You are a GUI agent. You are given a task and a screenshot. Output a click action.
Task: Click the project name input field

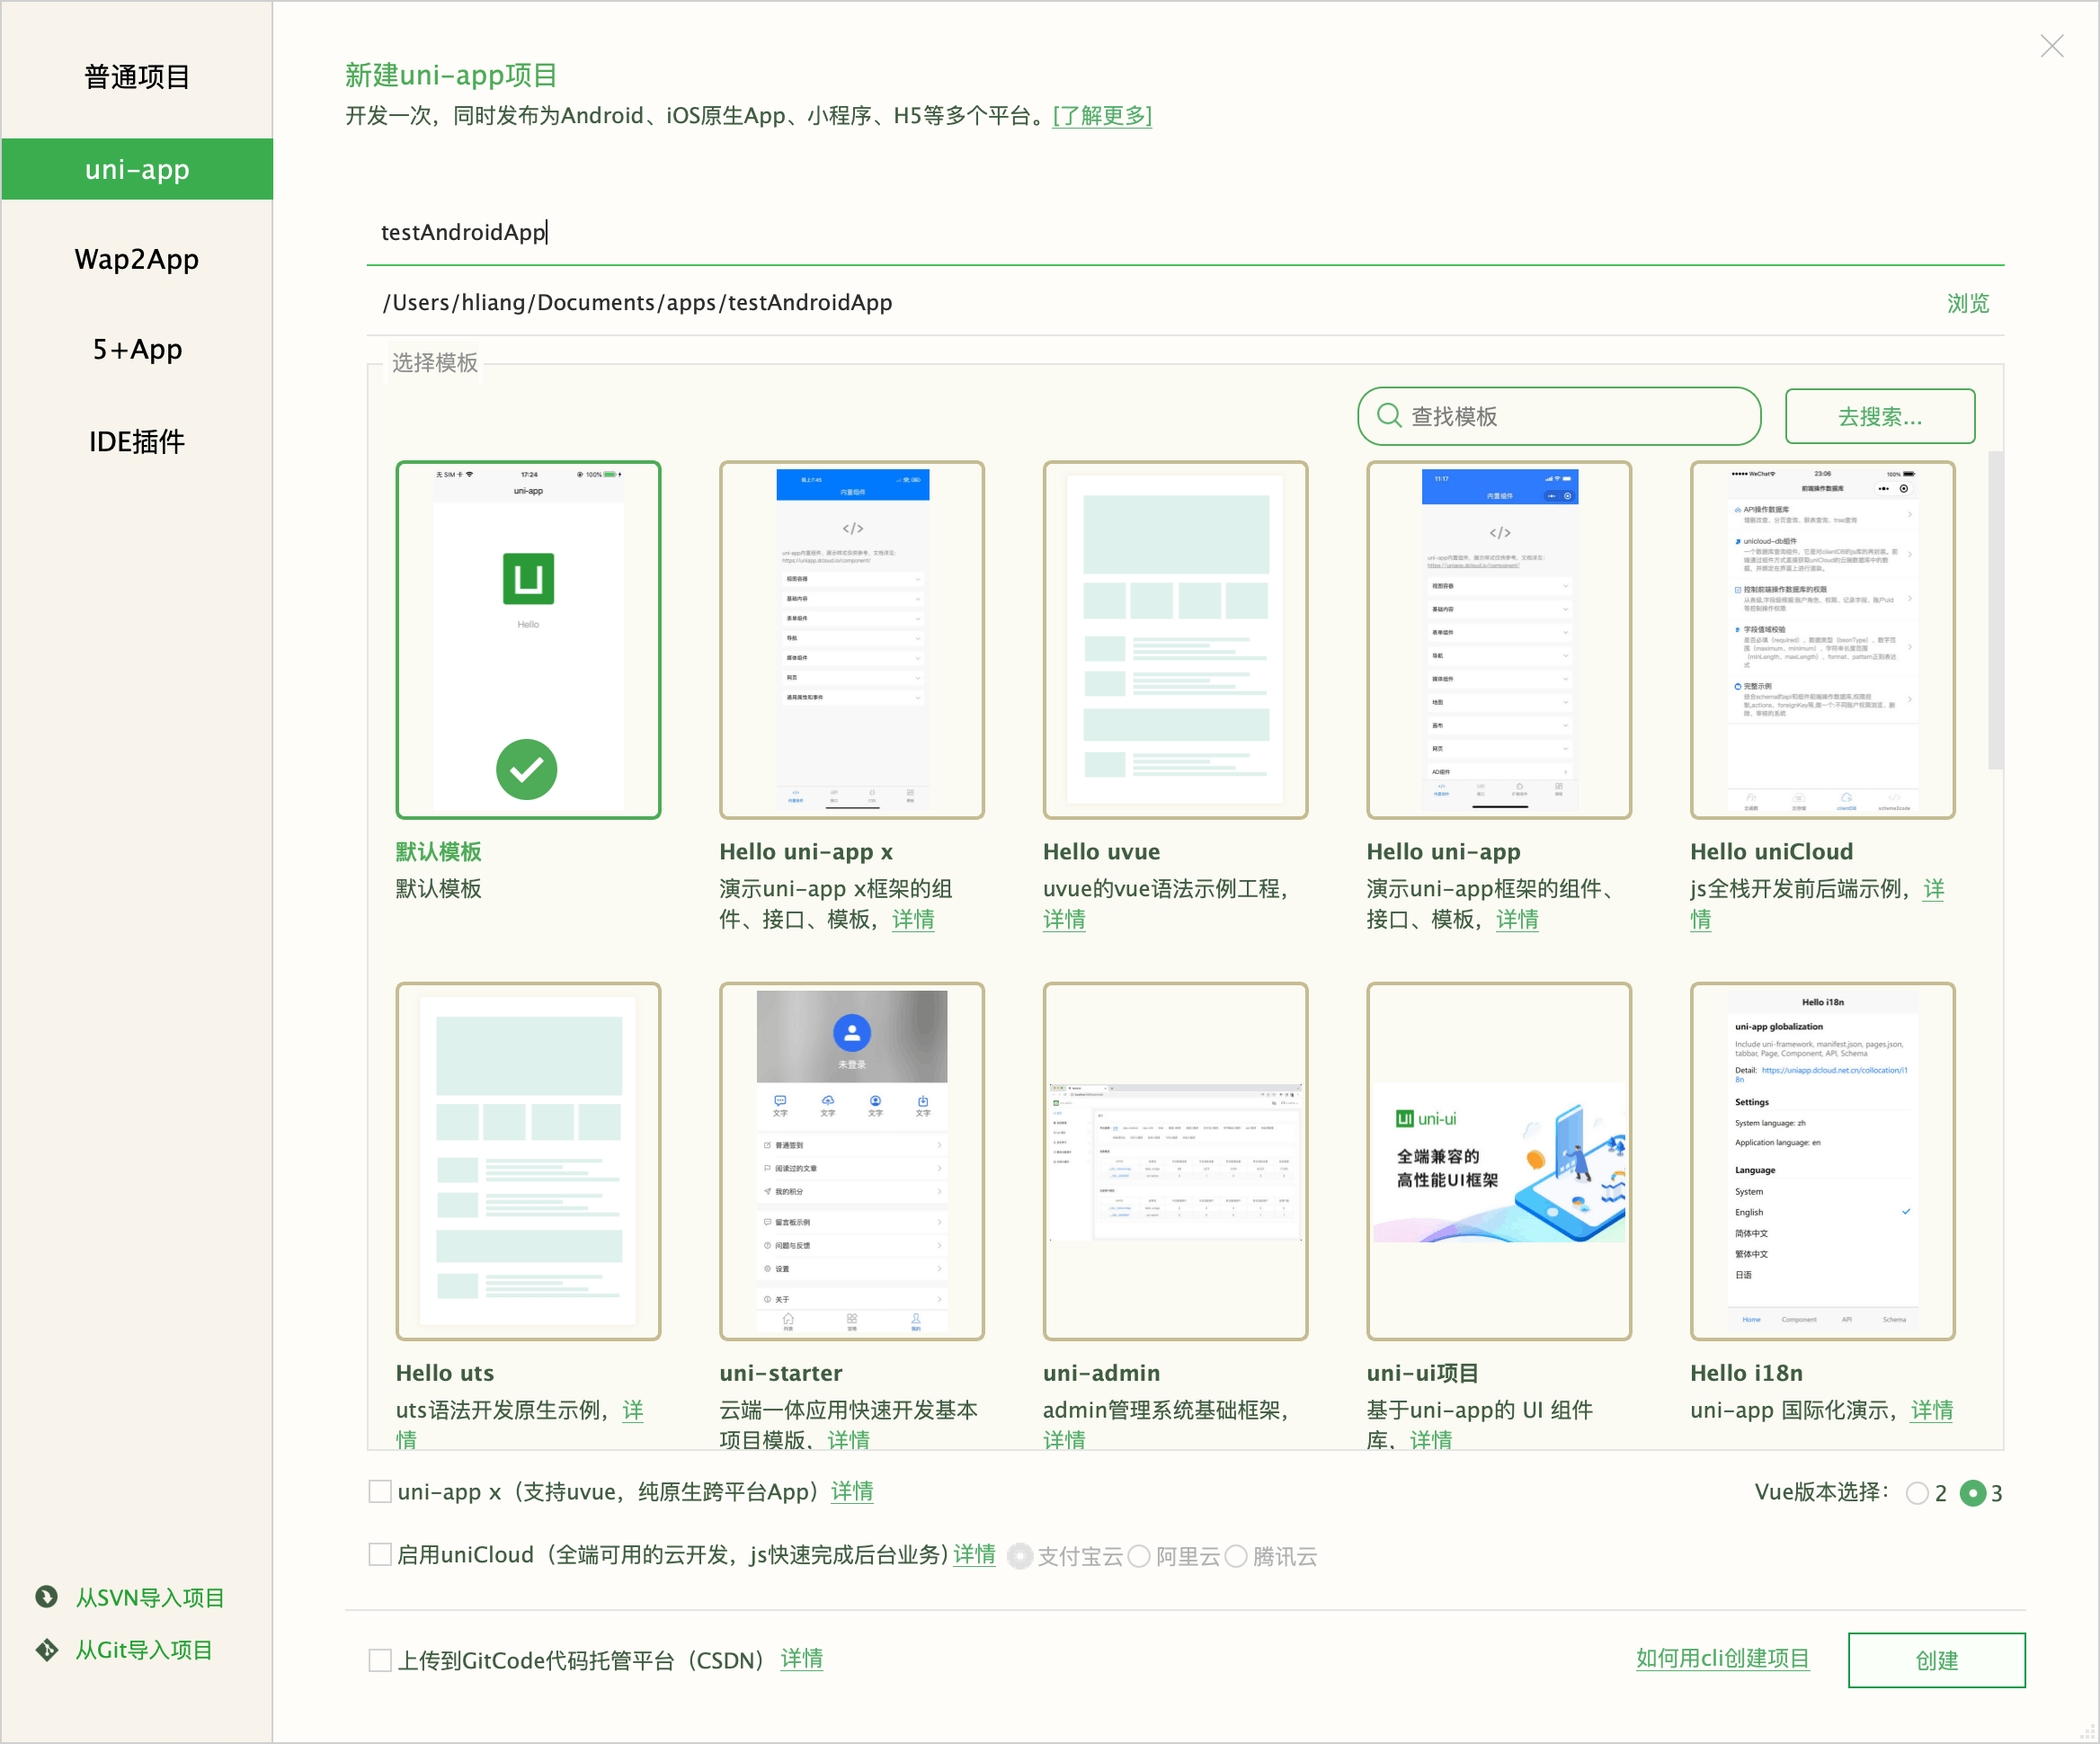(1185, 233)
